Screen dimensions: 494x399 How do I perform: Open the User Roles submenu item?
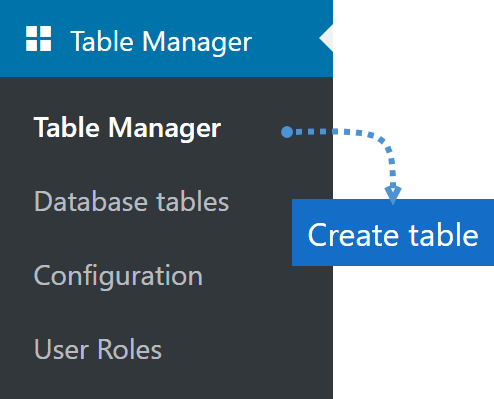pos(98,350)
